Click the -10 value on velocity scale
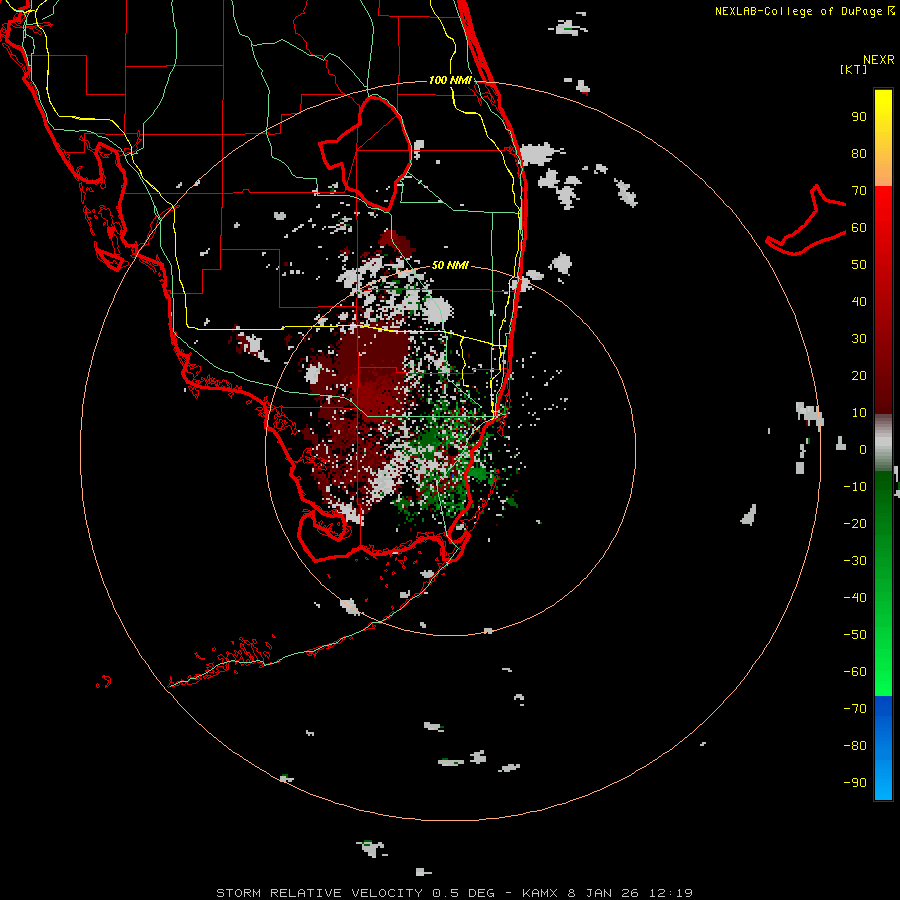Image resolution: width=900 pixels, height=900 pixels. [855, 487]
